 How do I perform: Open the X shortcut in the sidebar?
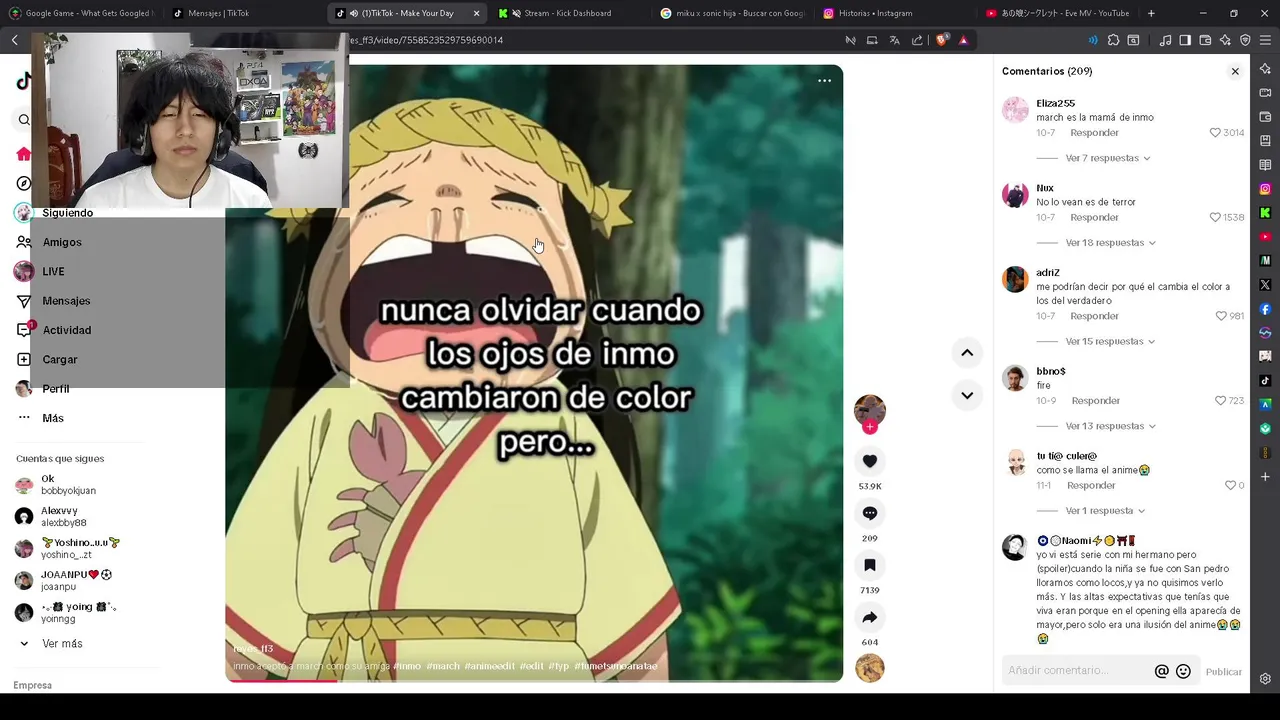point(1265,285)
